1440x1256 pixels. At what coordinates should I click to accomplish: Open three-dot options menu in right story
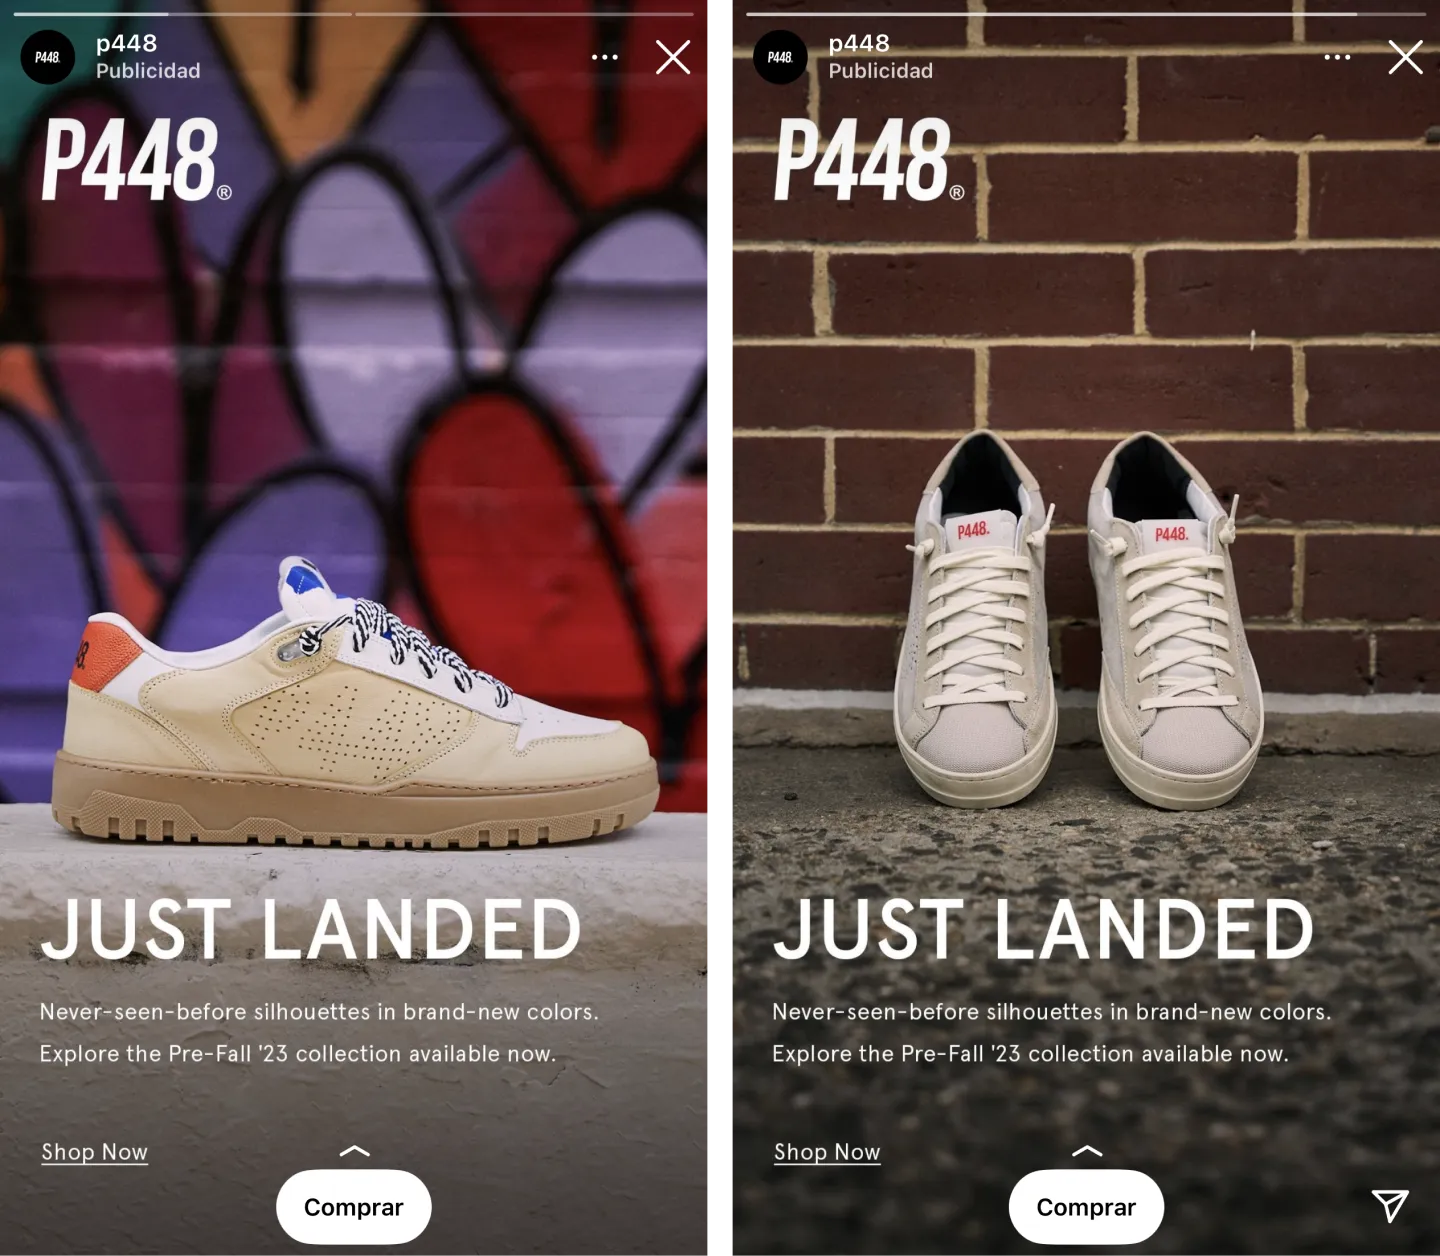click(1337, 57)
